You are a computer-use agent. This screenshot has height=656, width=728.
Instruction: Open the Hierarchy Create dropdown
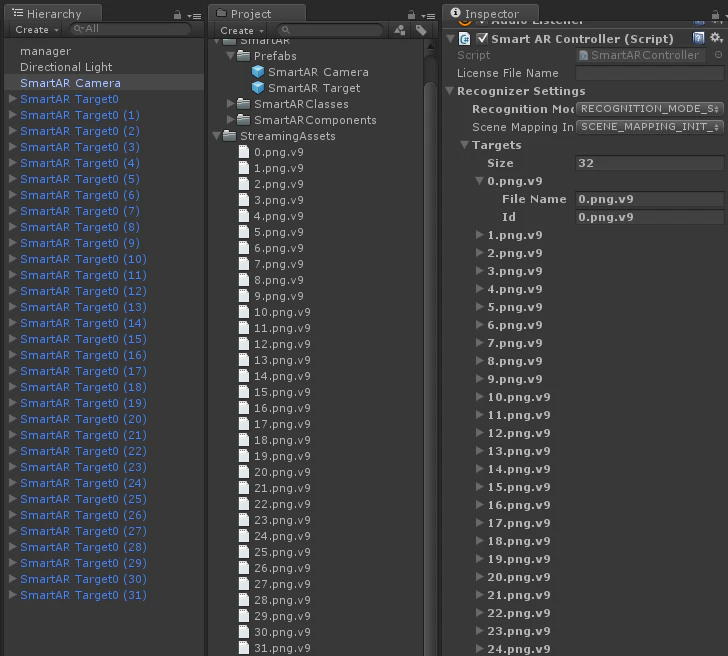tap(37, 30)
